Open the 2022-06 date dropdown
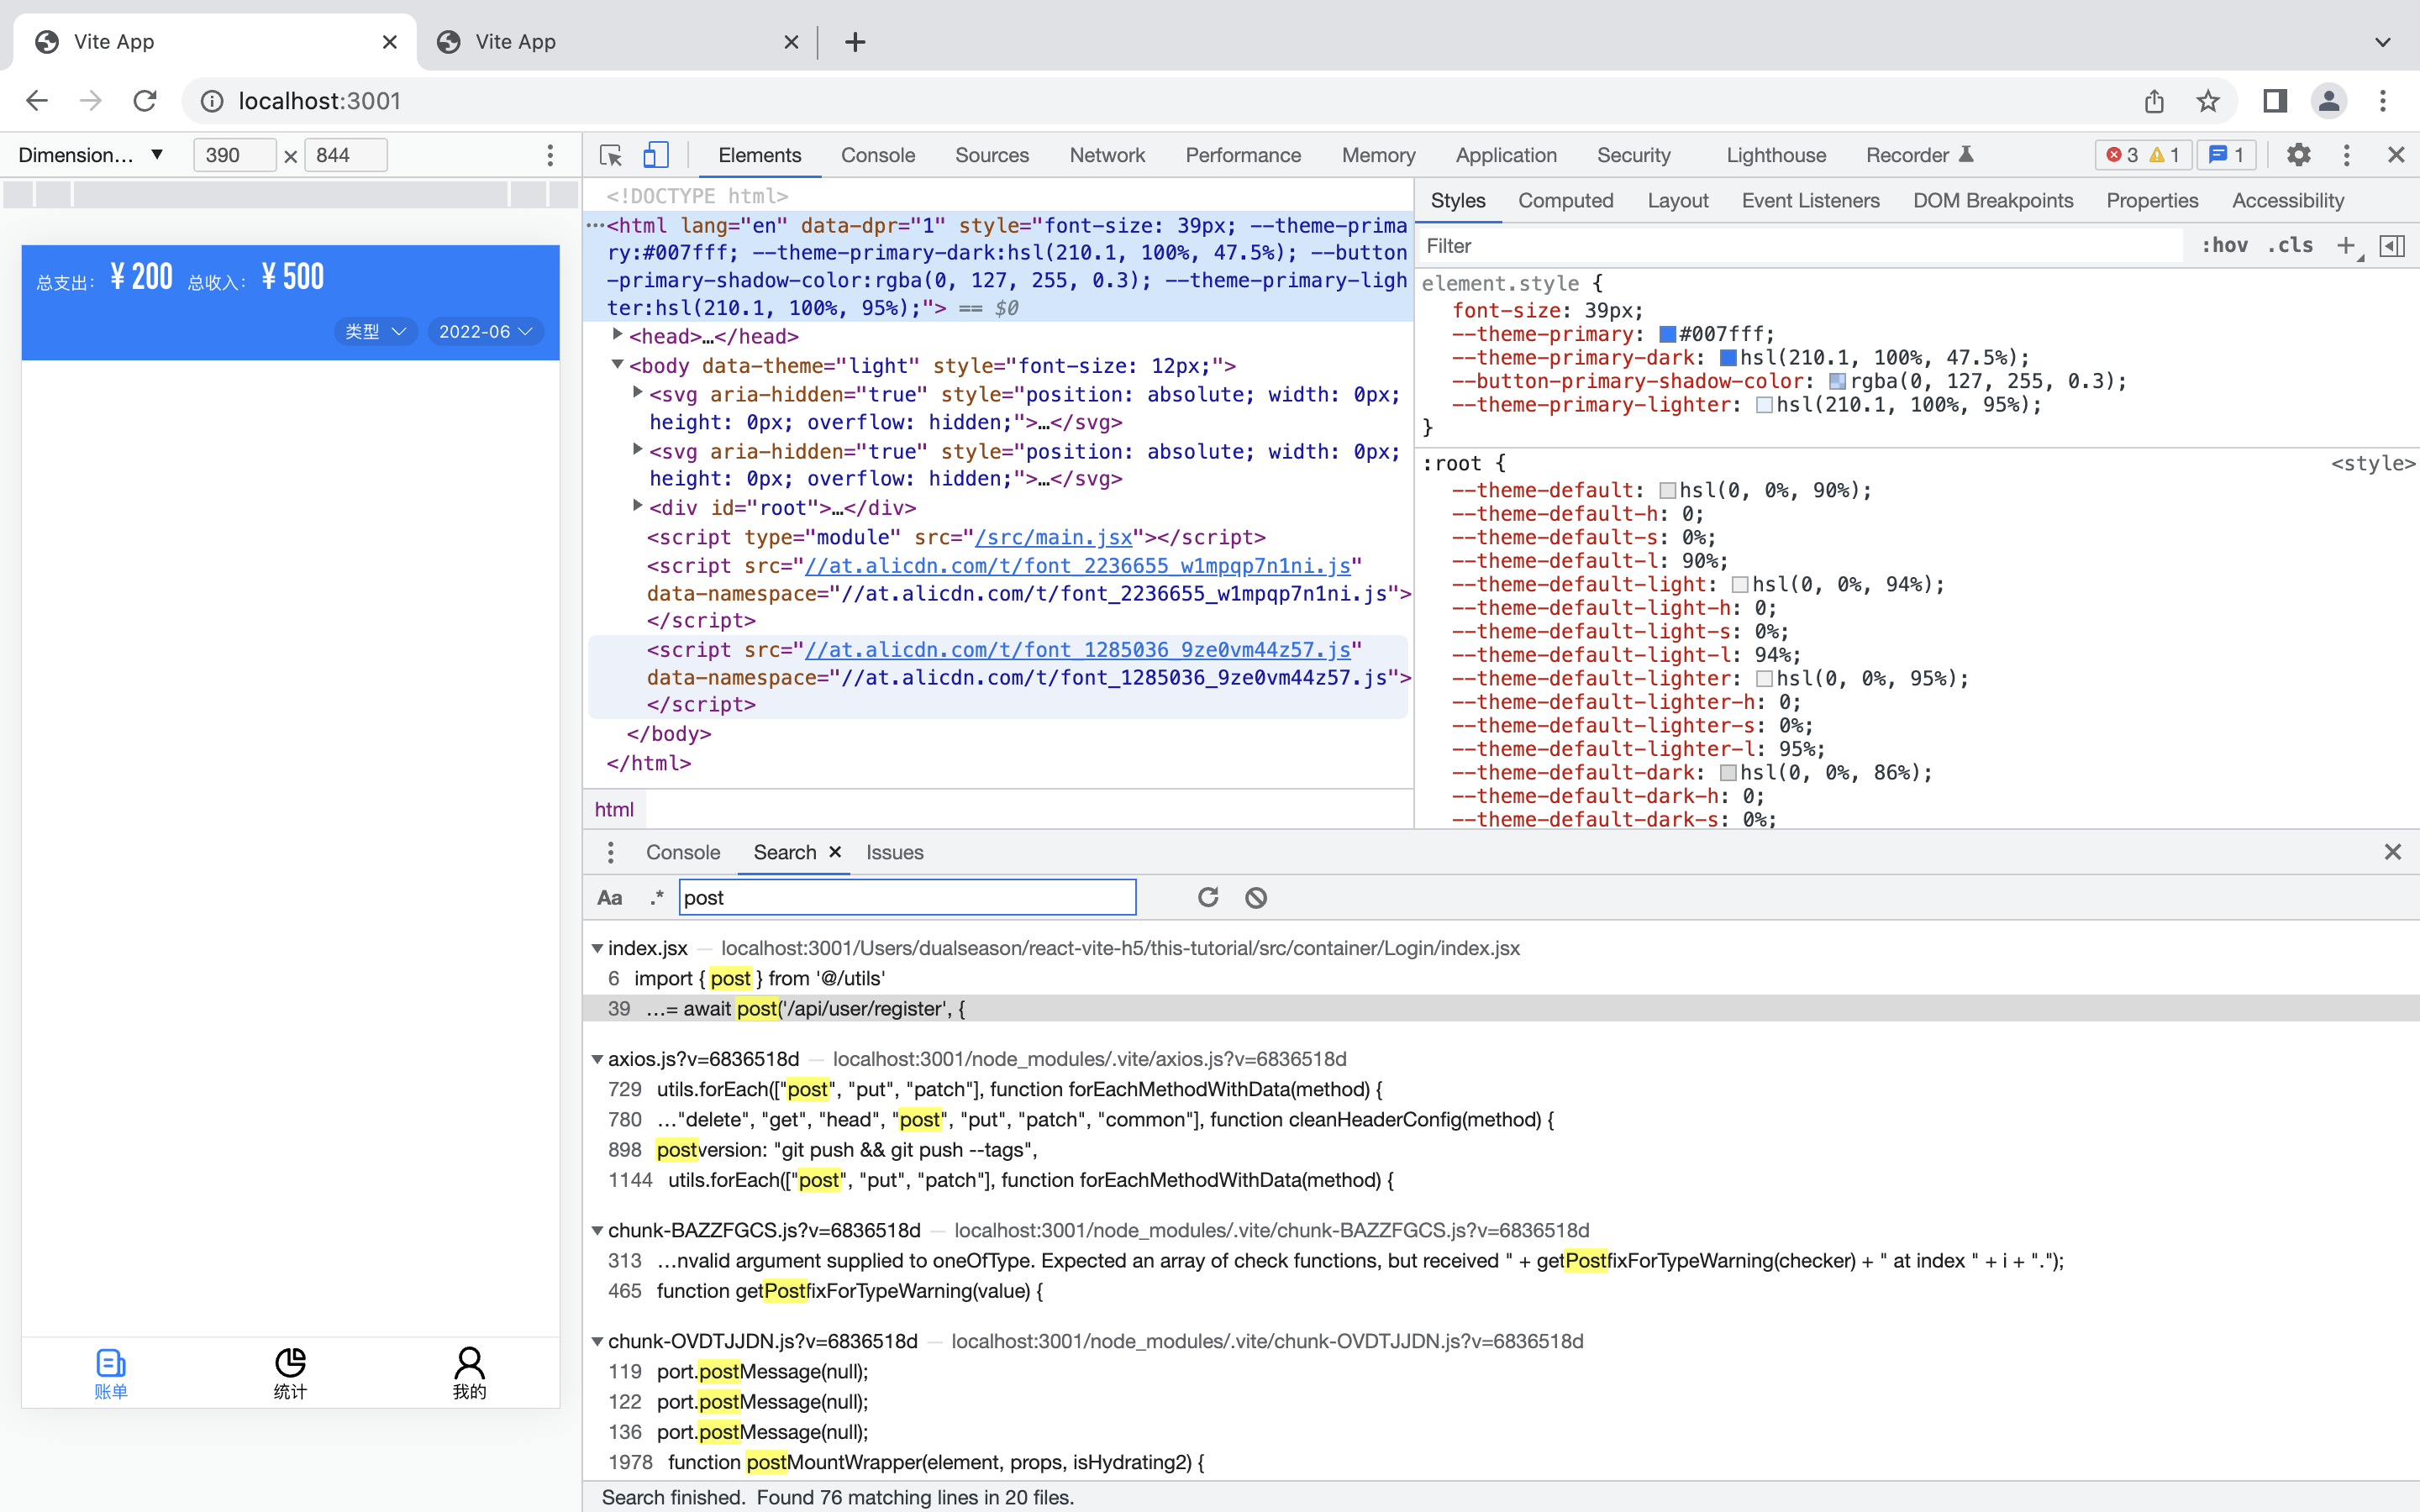2420x1512 pixels. (x=485, y=331)
